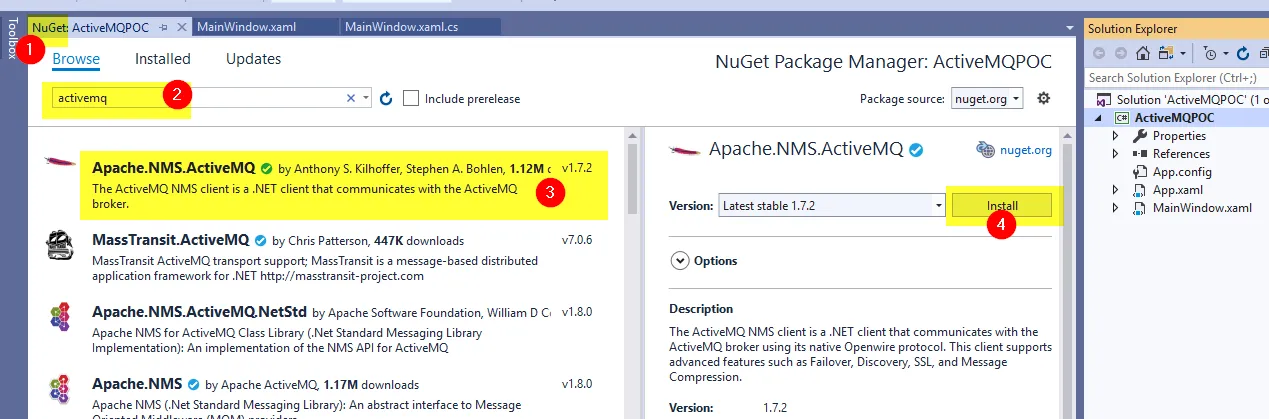Click the Switch Views icon in Solution Explorer
Viewport: 1269px width, 419px height.
(1166, 53)
